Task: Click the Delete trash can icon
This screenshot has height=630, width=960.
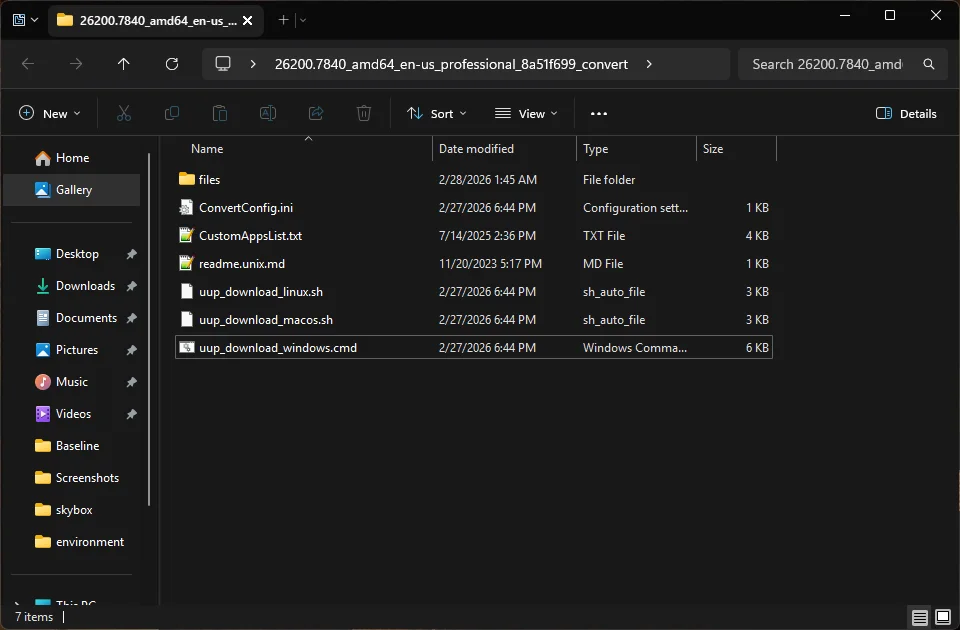Action: coord(364,113)
